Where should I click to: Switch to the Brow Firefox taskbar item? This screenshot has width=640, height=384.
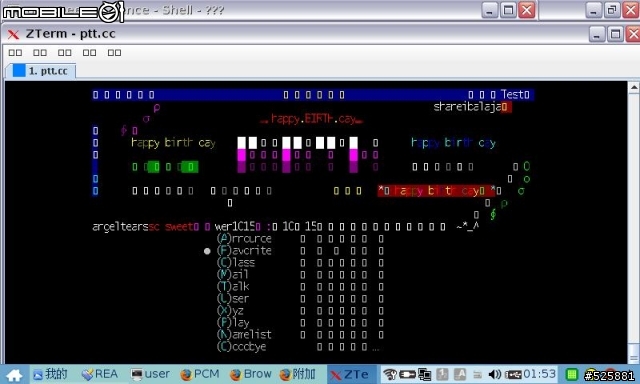[251, 374]
